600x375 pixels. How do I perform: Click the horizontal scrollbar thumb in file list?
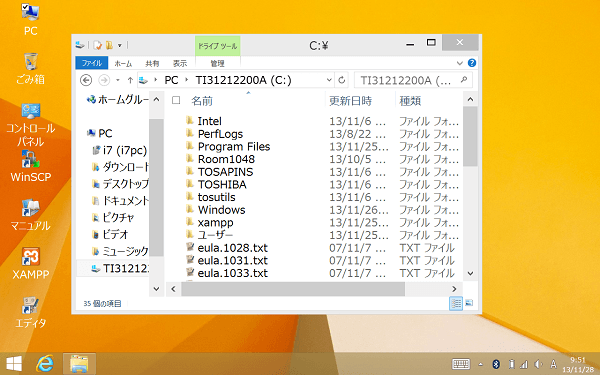(x=293, y=289)
